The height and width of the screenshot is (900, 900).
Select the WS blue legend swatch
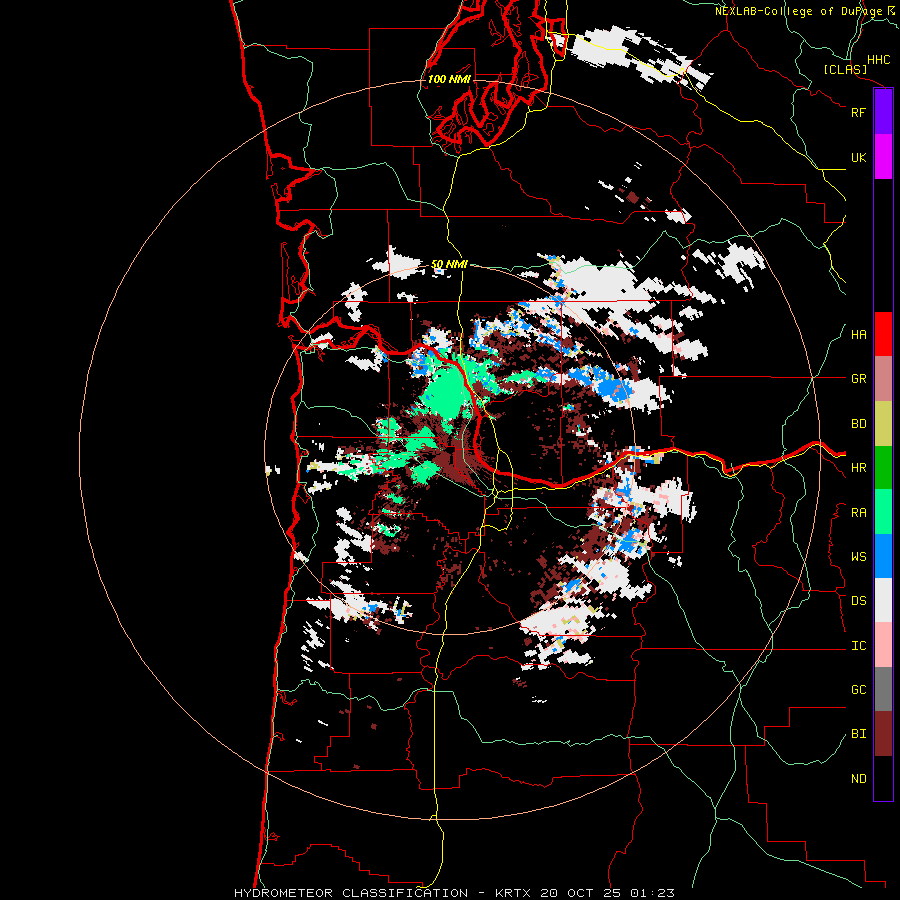point(883,556)
